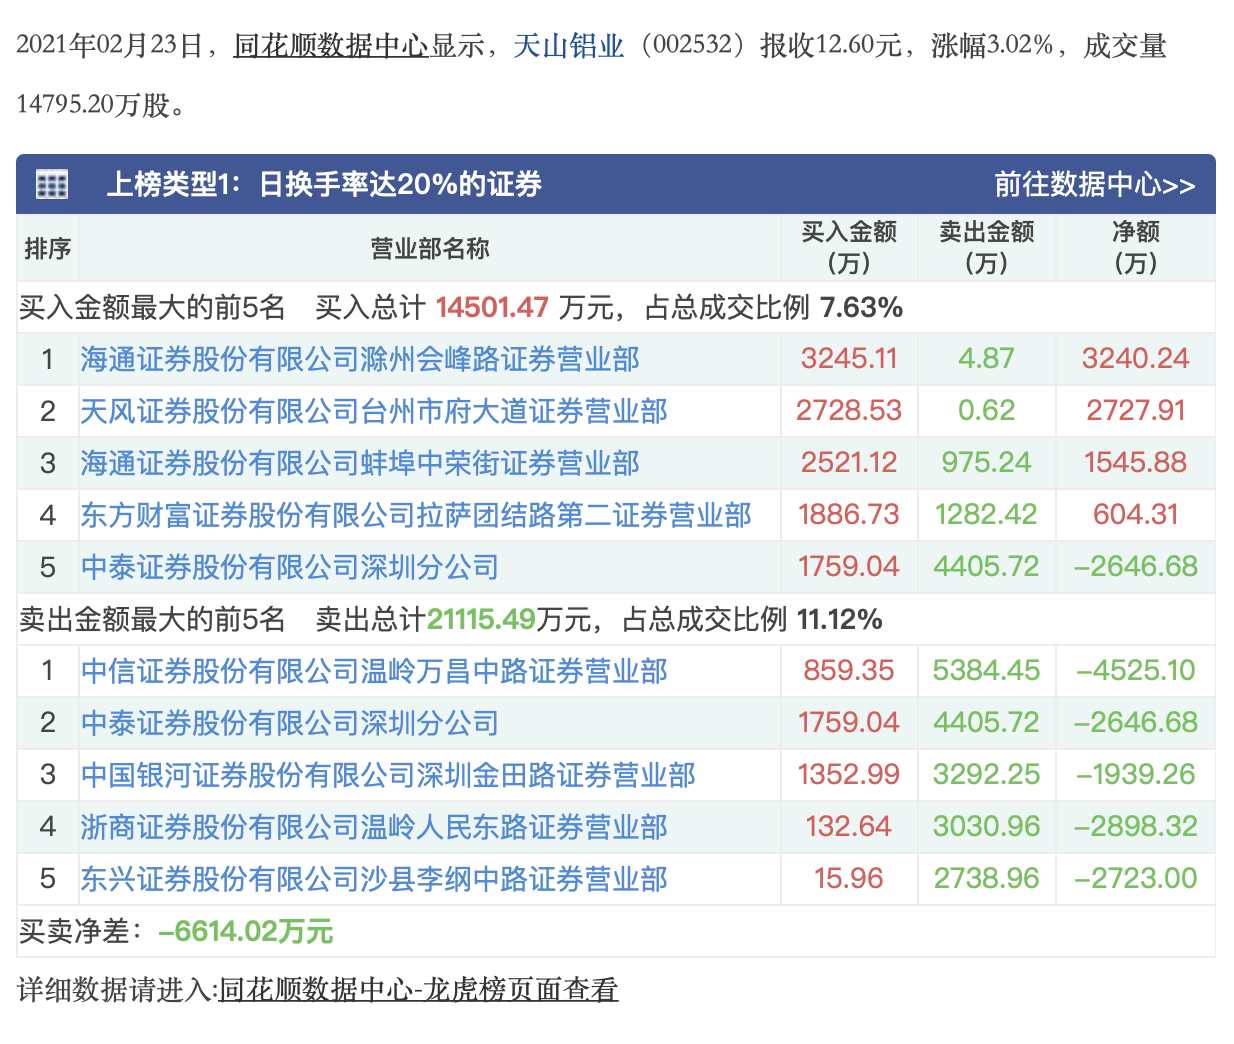Select buy amount 3245.11
Image resolution: width=1234 pixels, height=1044 pixels.
849,359
